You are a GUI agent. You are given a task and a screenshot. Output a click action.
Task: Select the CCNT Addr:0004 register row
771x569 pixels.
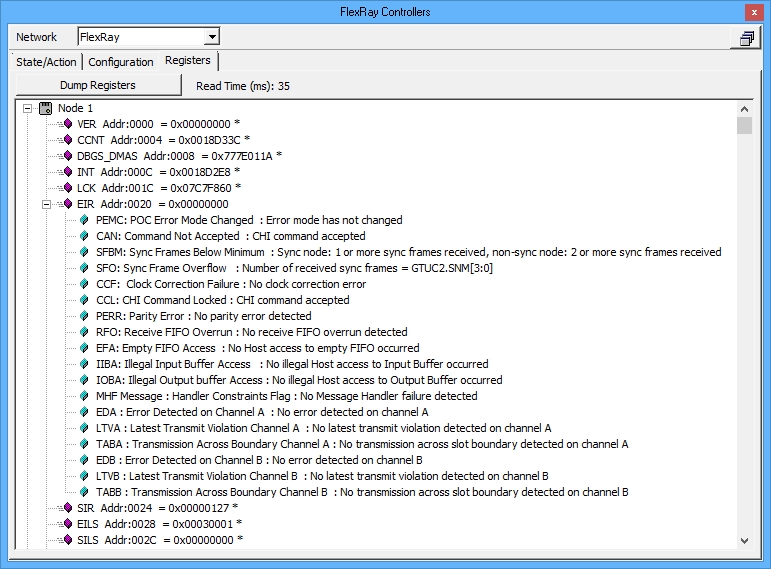tap(163, 140)
